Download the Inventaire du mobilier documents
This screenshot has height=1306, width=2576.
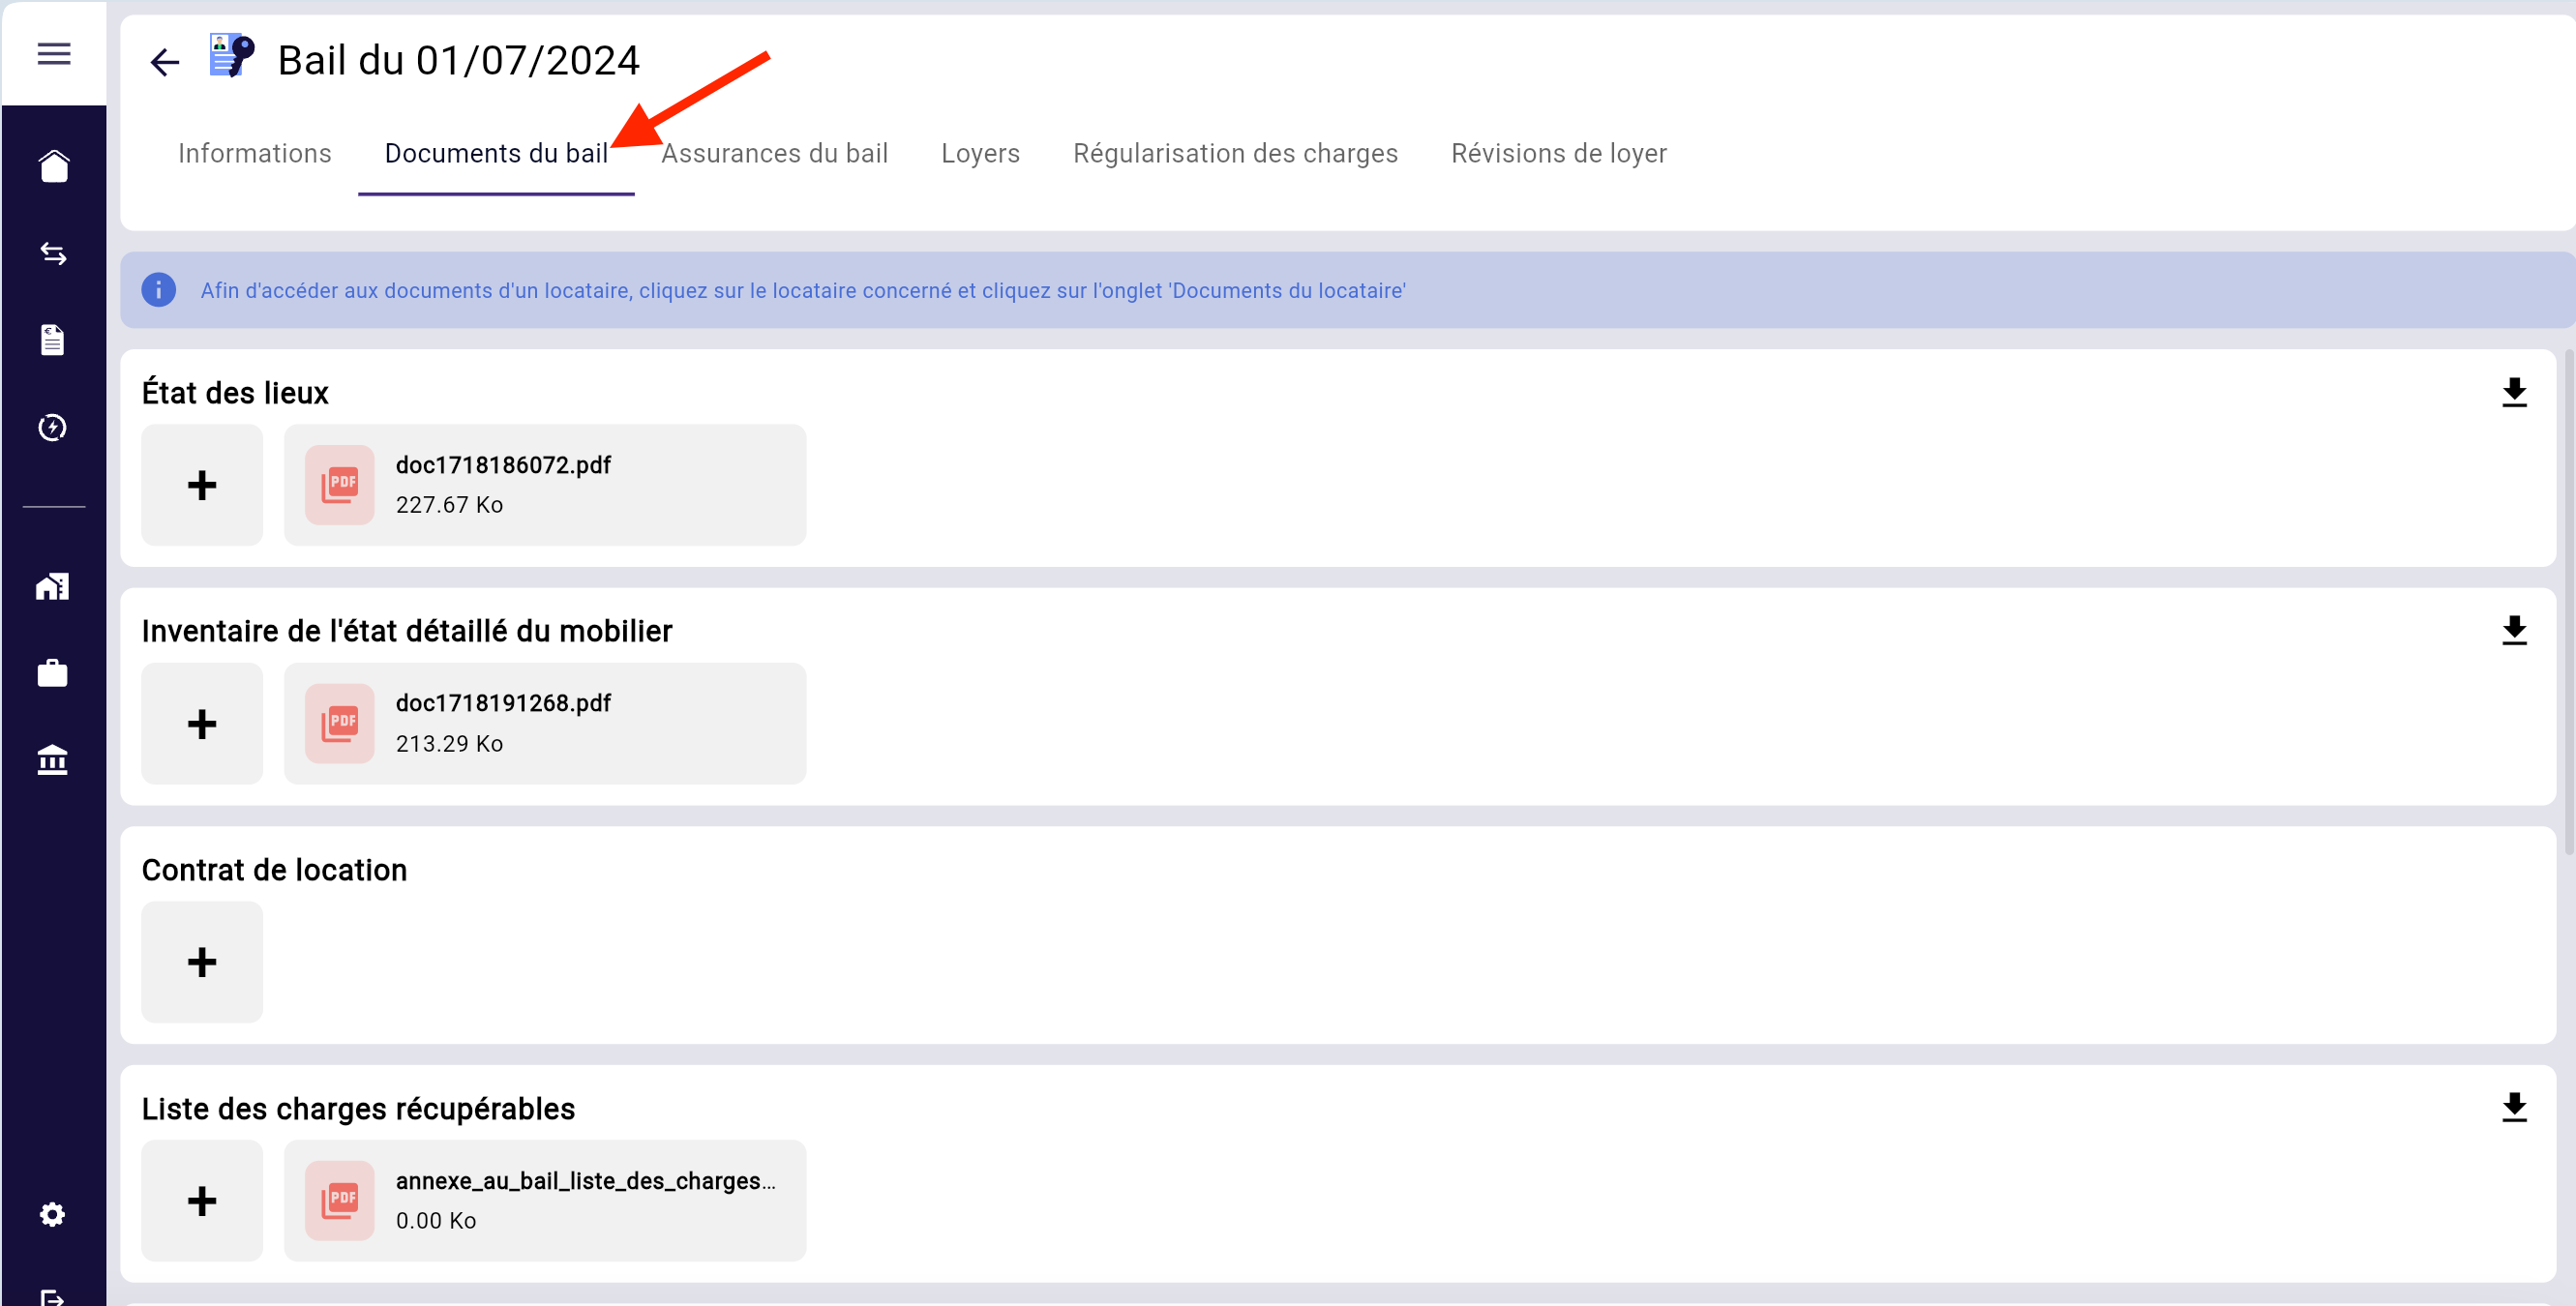2513,631
